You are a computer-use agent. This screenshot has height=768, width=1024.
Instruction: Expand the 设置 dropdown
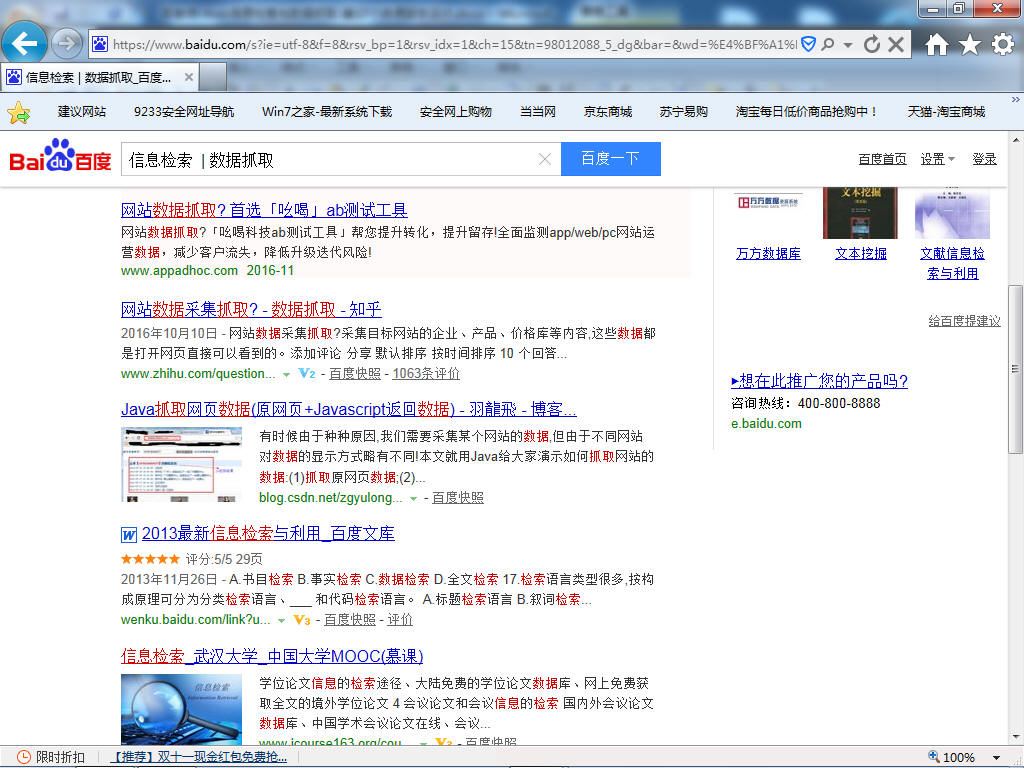coord(937,159)
